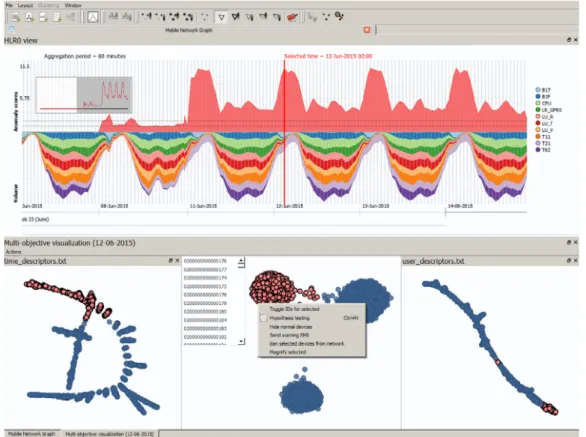Viewport: 586px width, 437px height.
Task: Click the overview thumbnail inset on the chart
Action: 84,95
